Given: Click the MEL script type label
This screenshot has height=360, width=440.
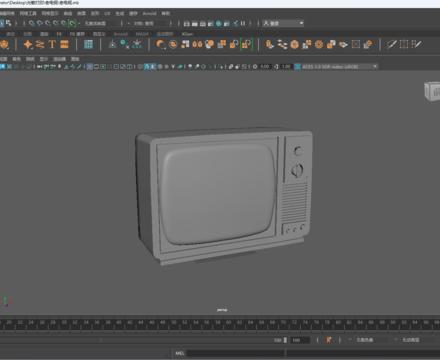Looking at the screenshot, I should (x=180, y=353).
